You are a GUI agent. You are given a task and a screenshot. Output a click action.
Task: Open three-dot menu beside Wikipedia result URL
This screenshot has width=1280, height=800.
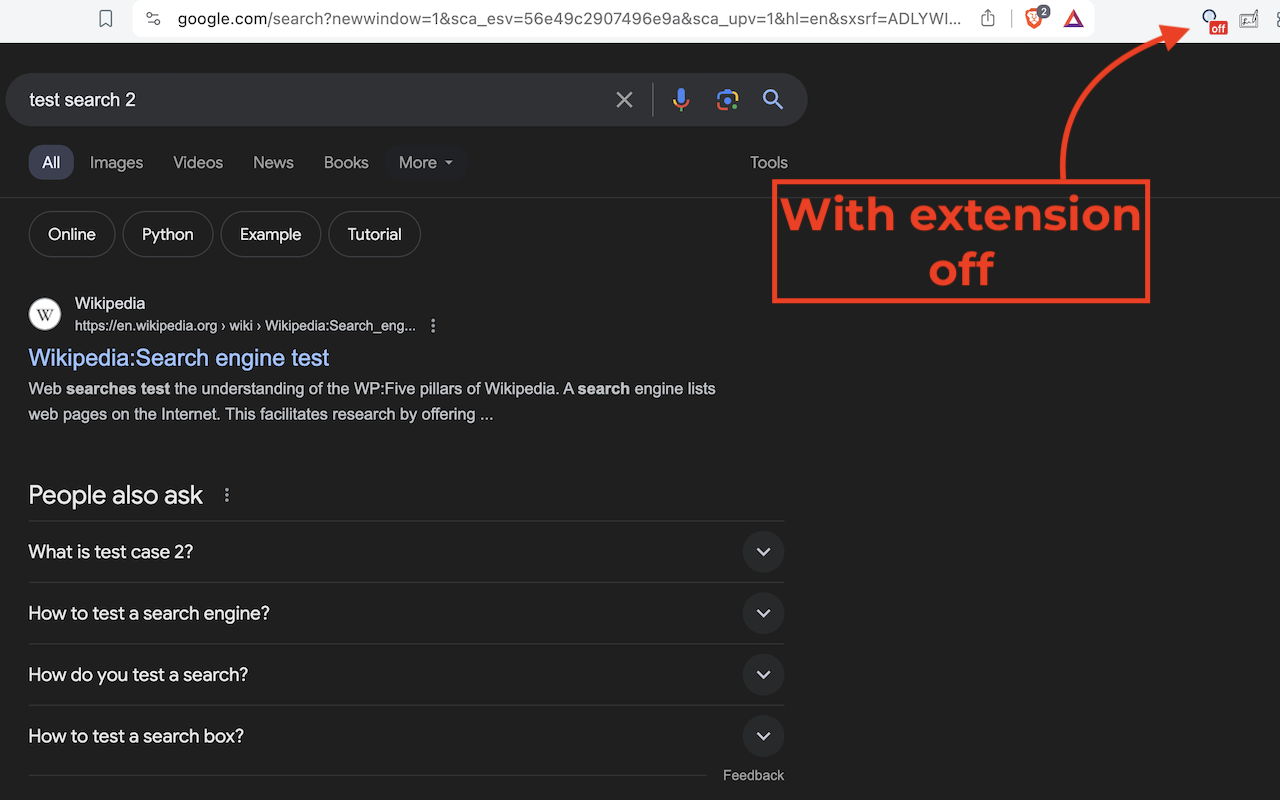coord(433,326)
